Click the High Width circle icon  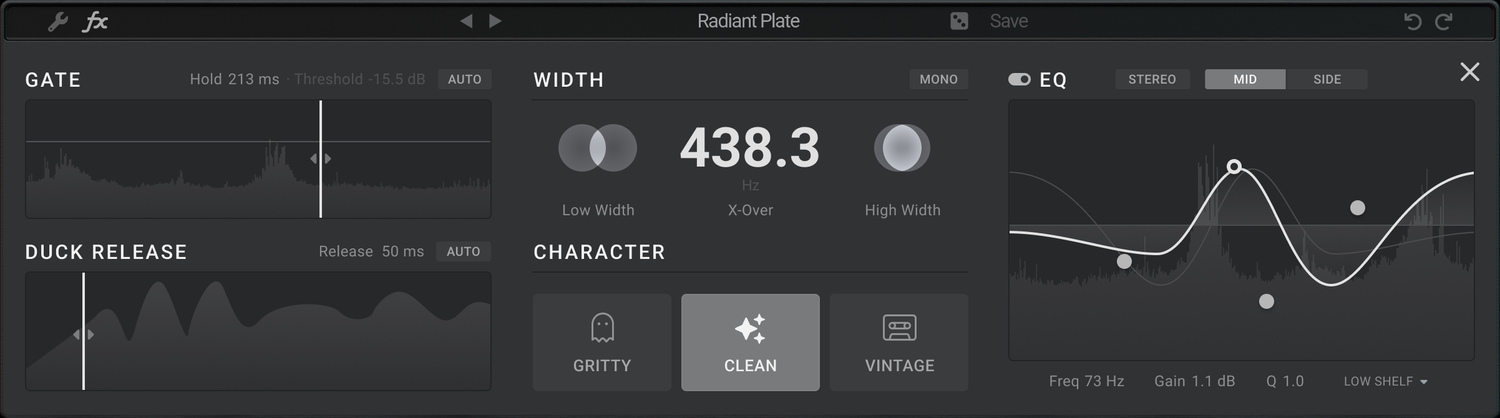point(902,148)
